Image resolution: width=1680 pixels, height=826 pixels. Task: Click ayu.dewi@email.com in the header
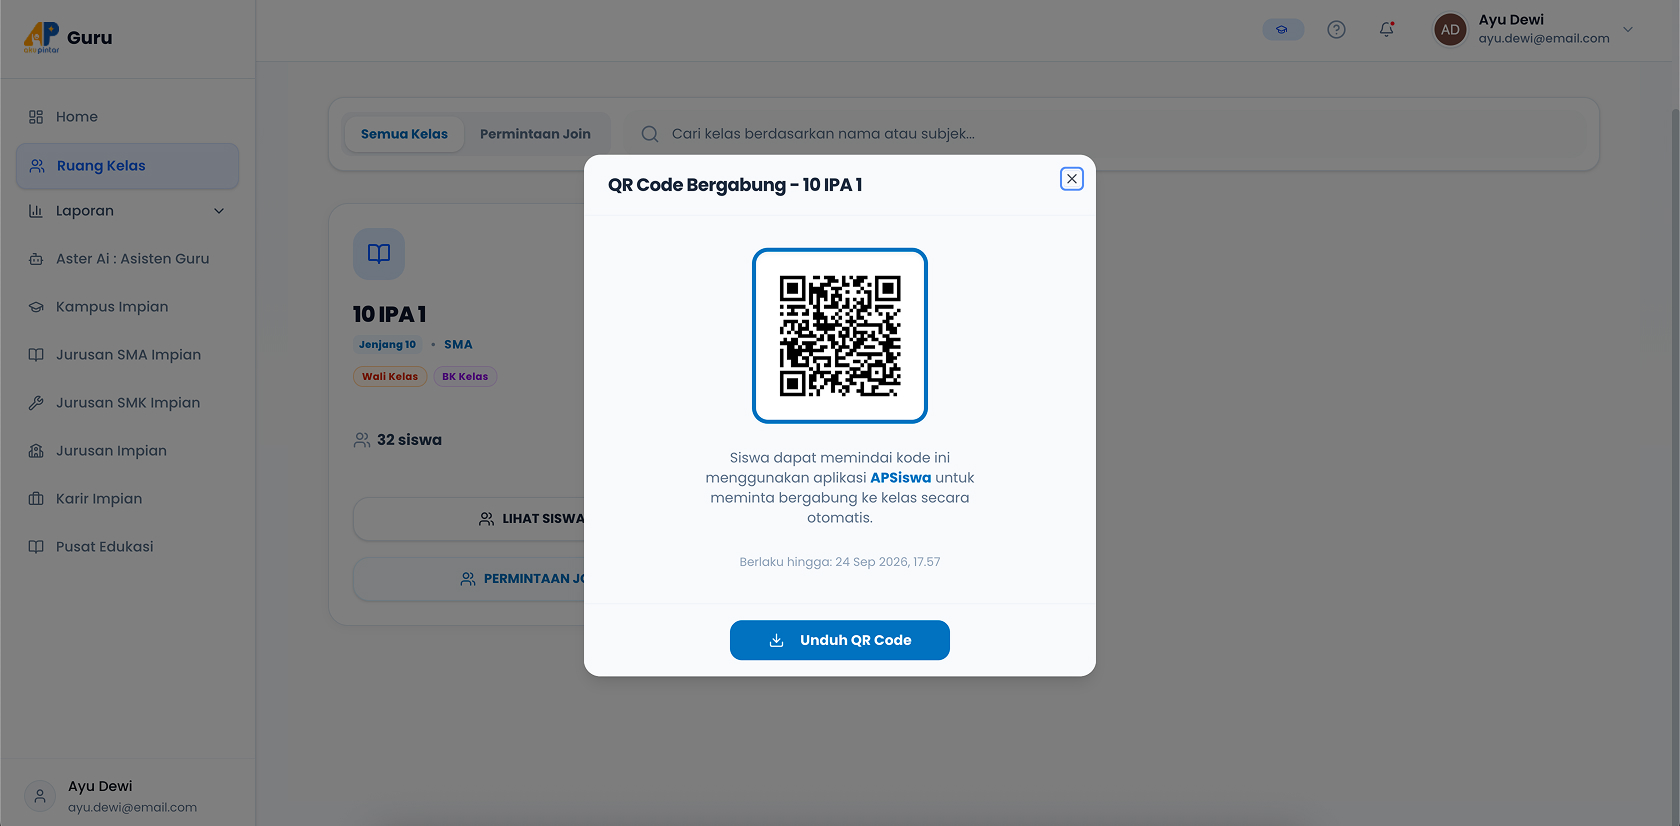click(1544, 39)
